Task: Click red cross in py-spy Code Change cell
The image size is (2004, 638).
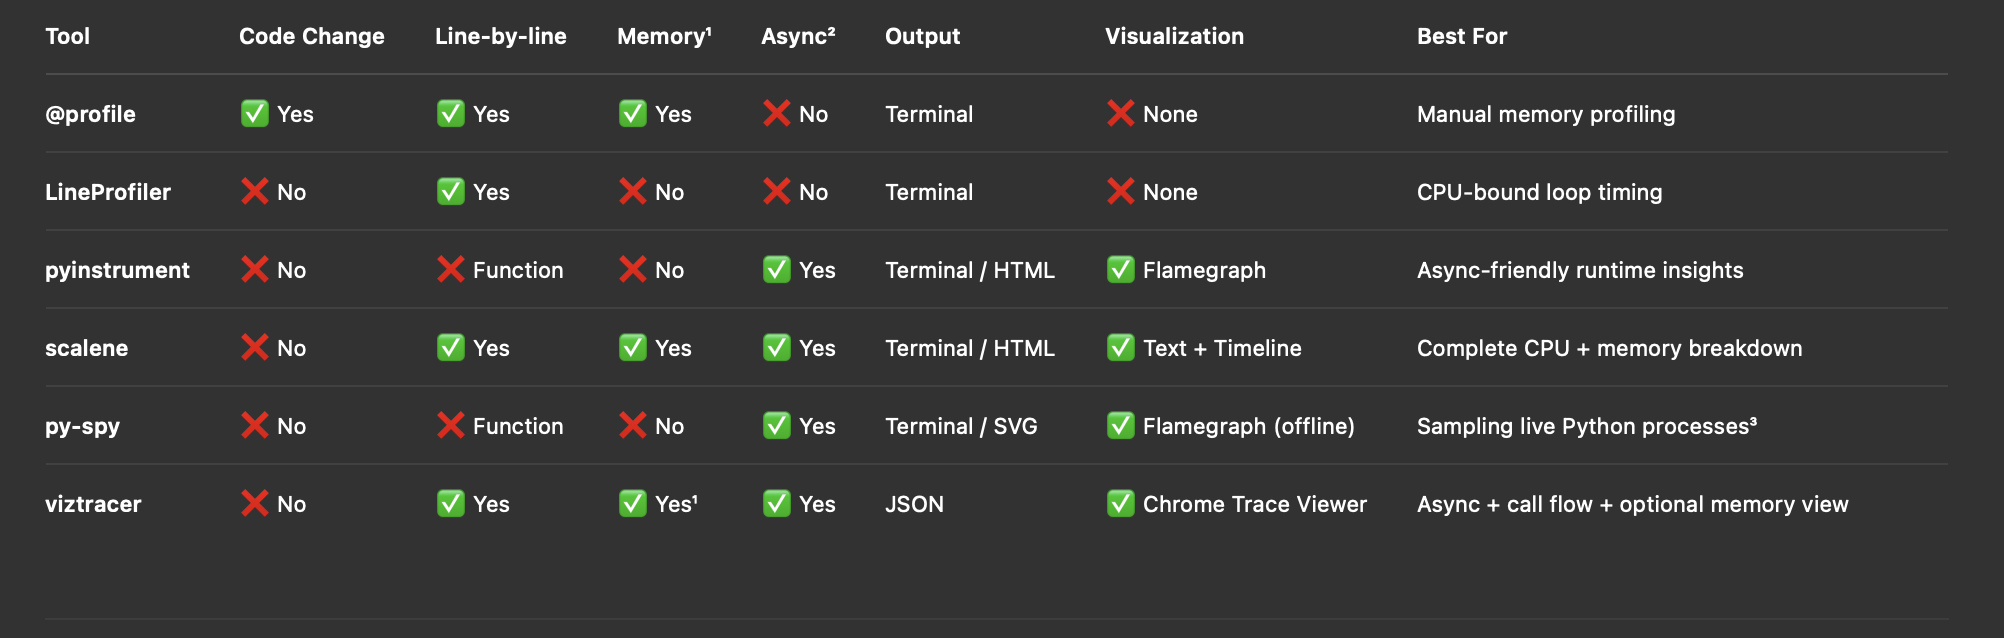Action: pyautogui.click(x=255, y=425)
